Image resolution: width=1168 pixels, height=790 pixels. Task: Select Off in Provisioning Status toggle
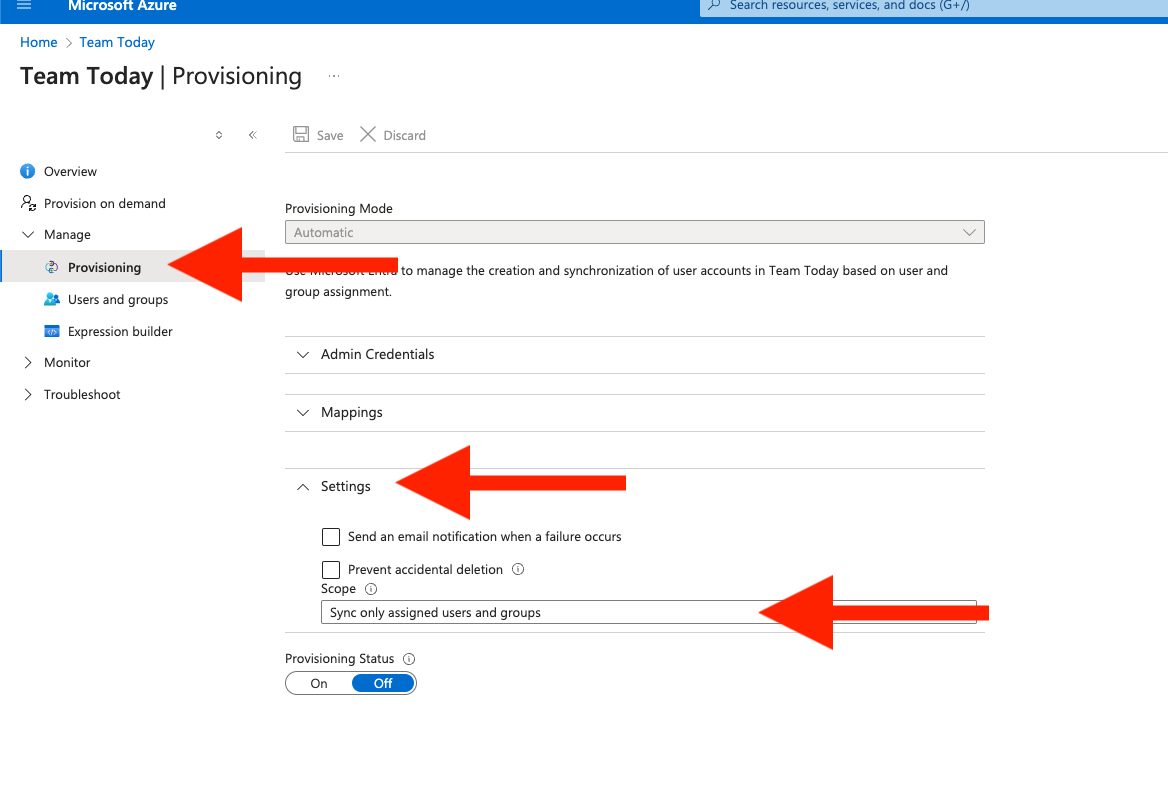click(383, 684)
